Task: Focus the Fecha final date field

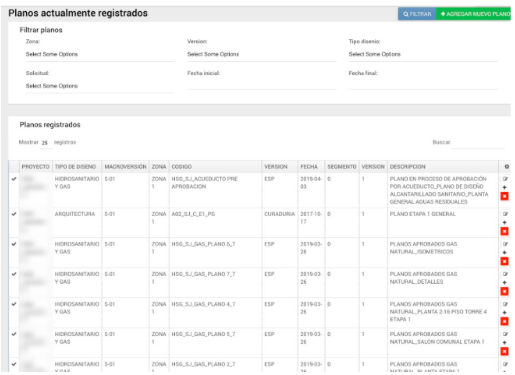Action: pos(423,85)
